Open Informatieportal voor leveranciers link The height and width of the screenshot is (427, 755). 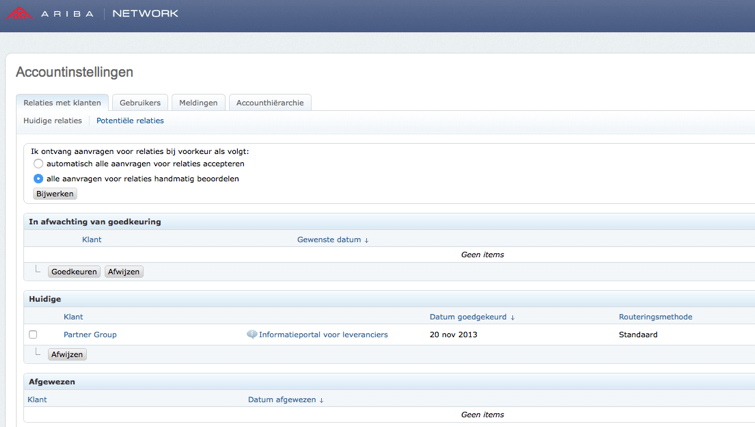pos(323,335)
